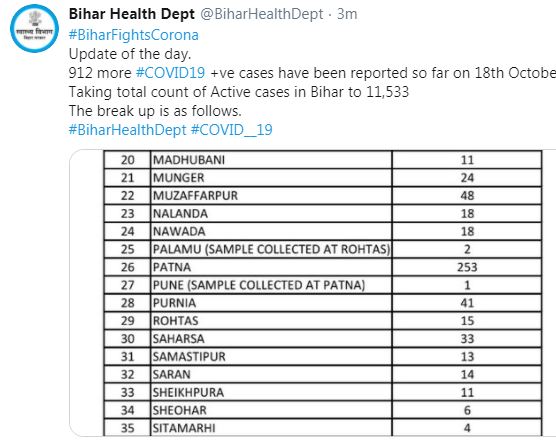Select the SITAMARHI row in table

point(323,428)
